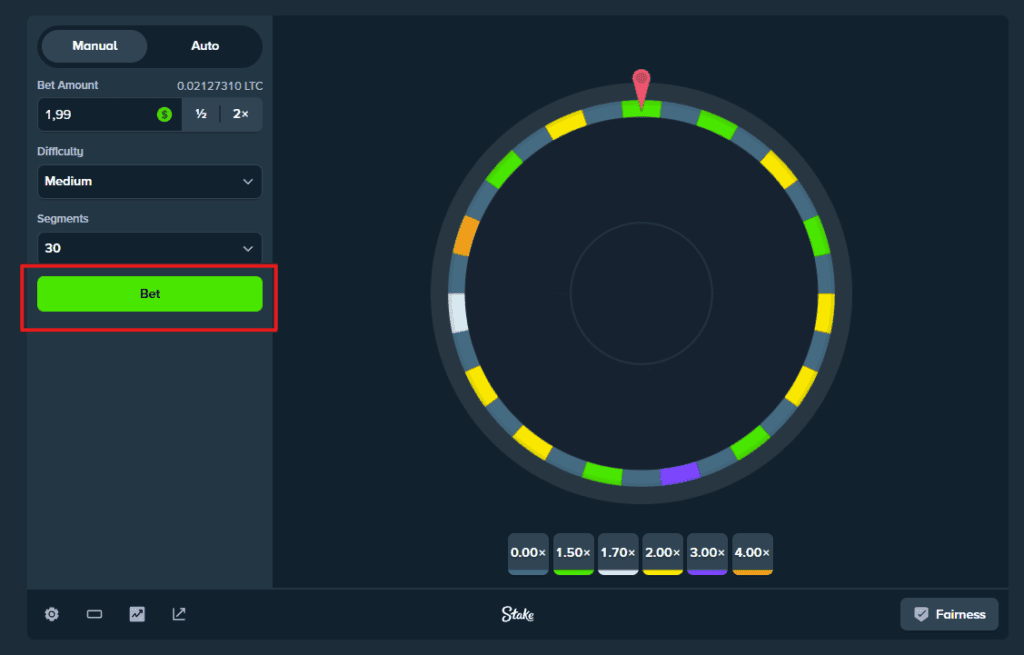Open the hotkeys icon at bottom left
The width and height of the screenshot is (1024, 655).
point(94,614)
